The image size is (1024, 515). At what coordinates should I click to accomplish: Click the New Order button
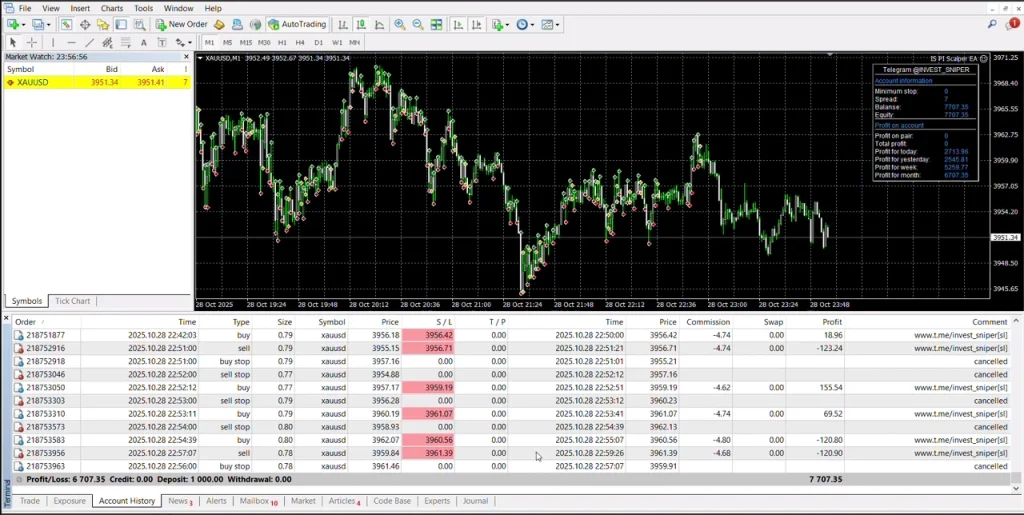[x=182, y=24]
